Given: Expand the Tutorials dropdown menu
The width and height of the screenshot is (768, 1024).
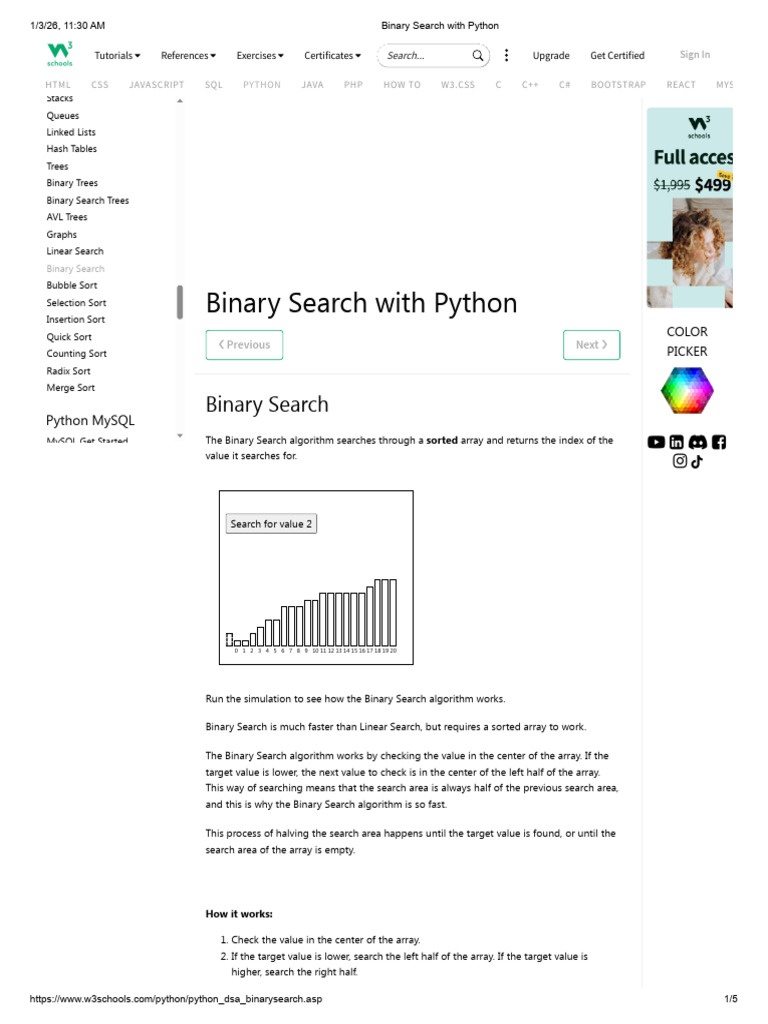Looking at the screenshot, I should click(117, 56).
